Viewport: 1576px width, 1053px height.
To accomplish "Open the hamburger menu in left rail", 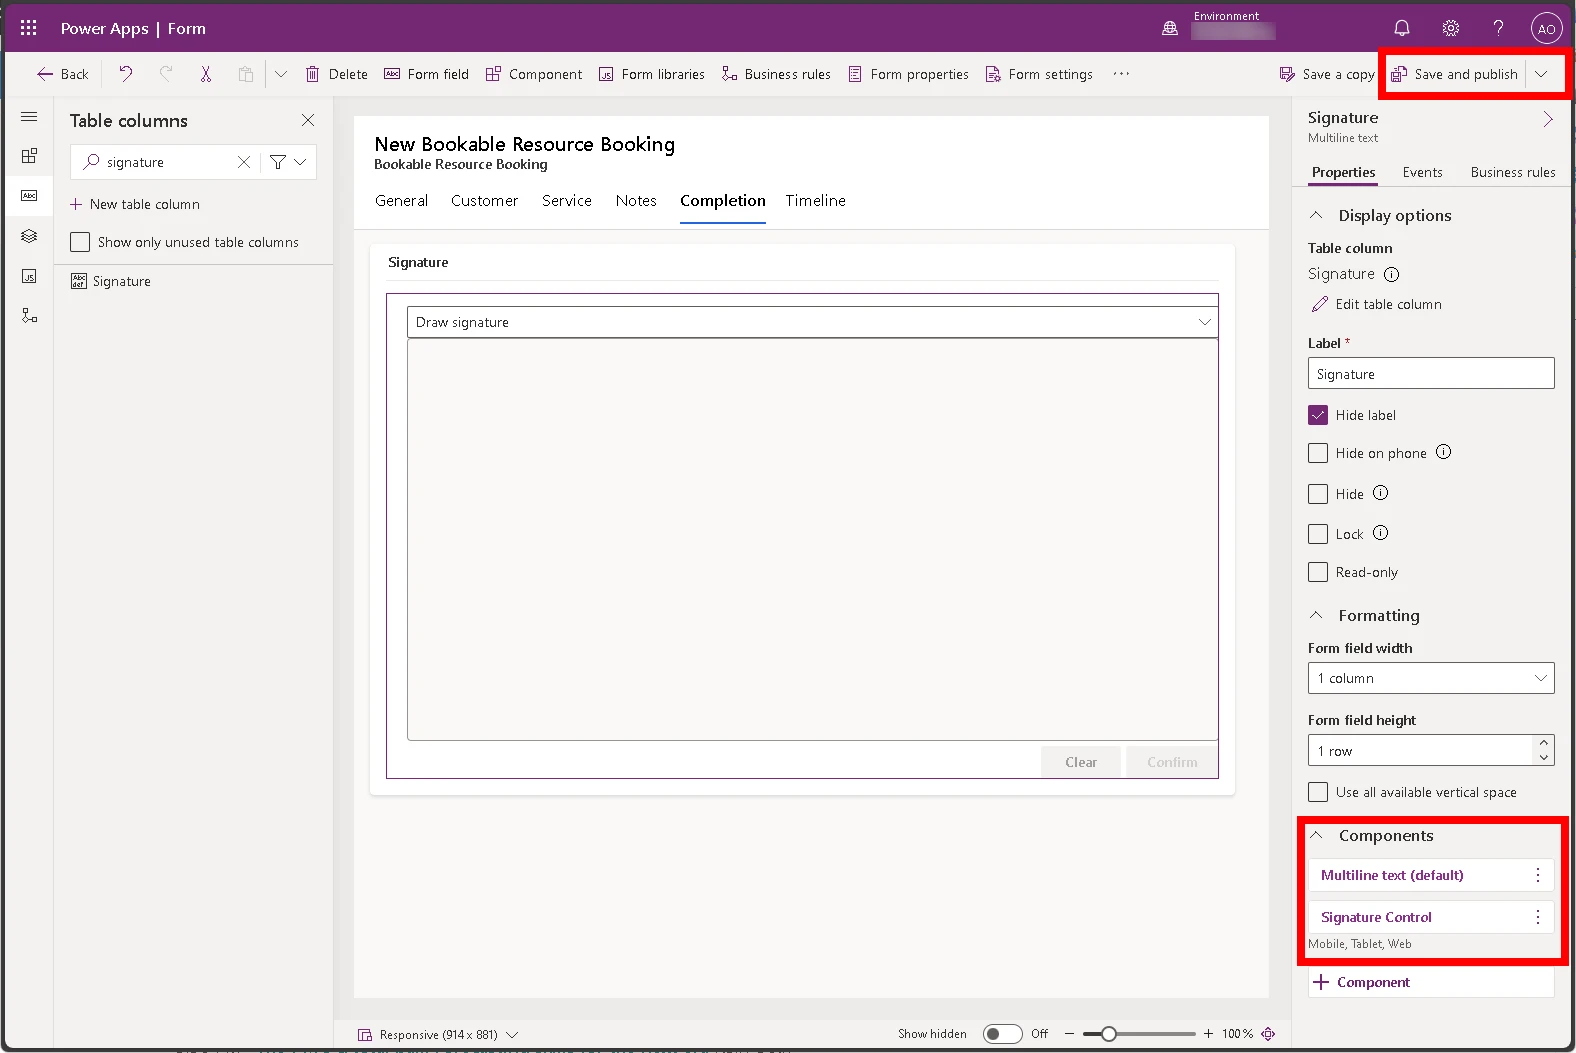I will tap(29, 117).
